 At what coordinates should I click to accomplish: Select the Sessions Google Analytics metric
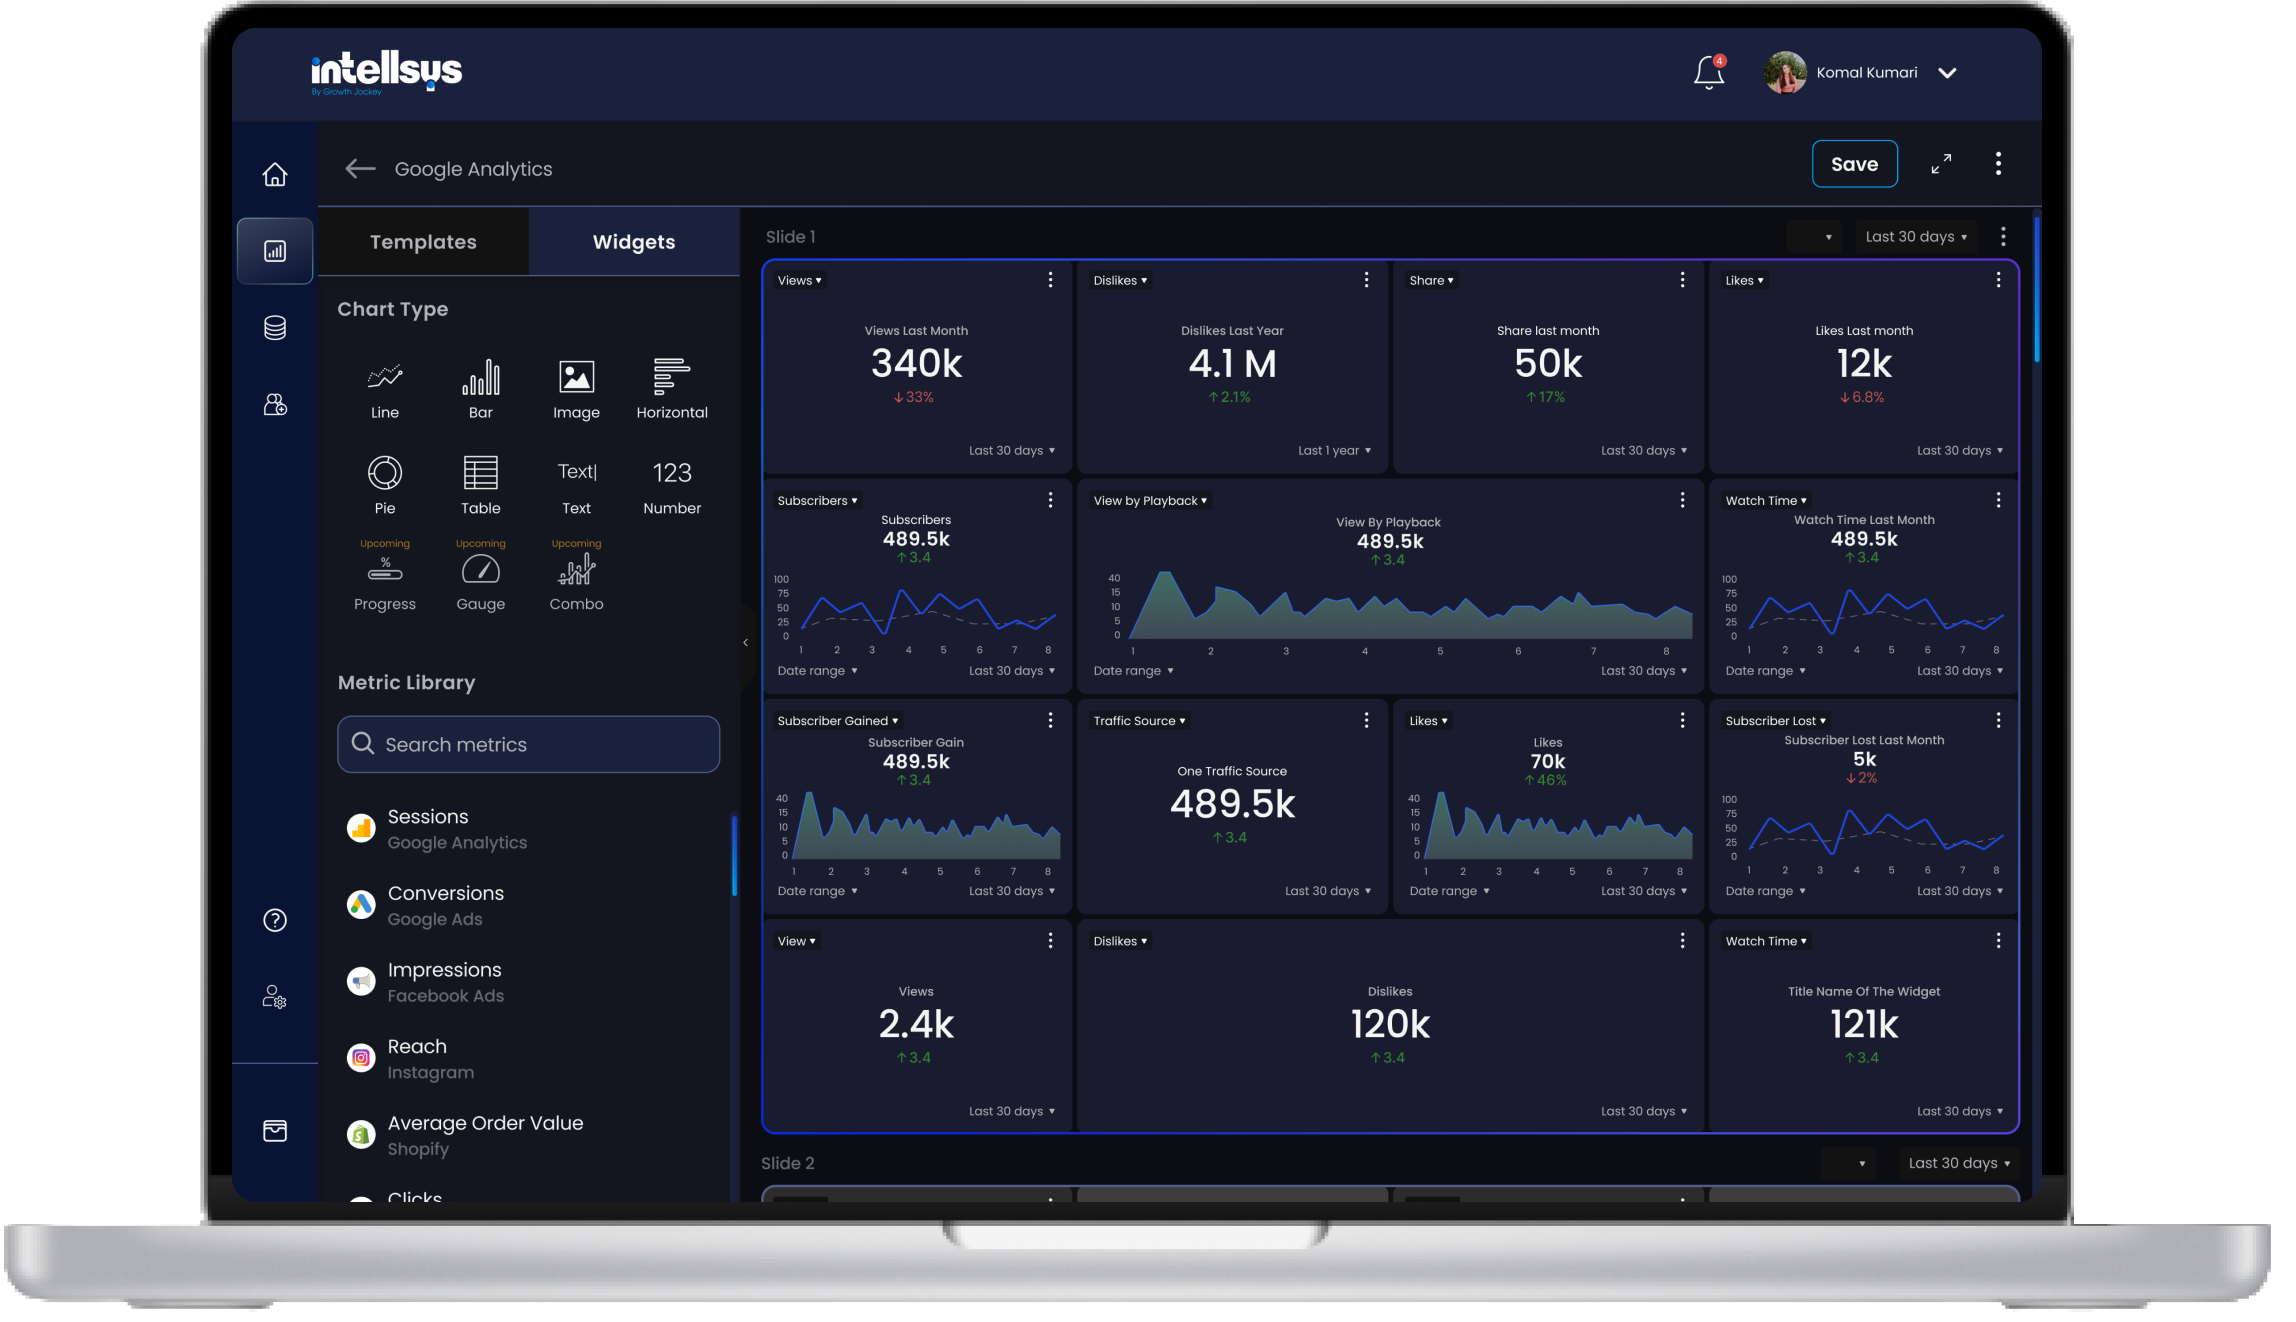529,829
